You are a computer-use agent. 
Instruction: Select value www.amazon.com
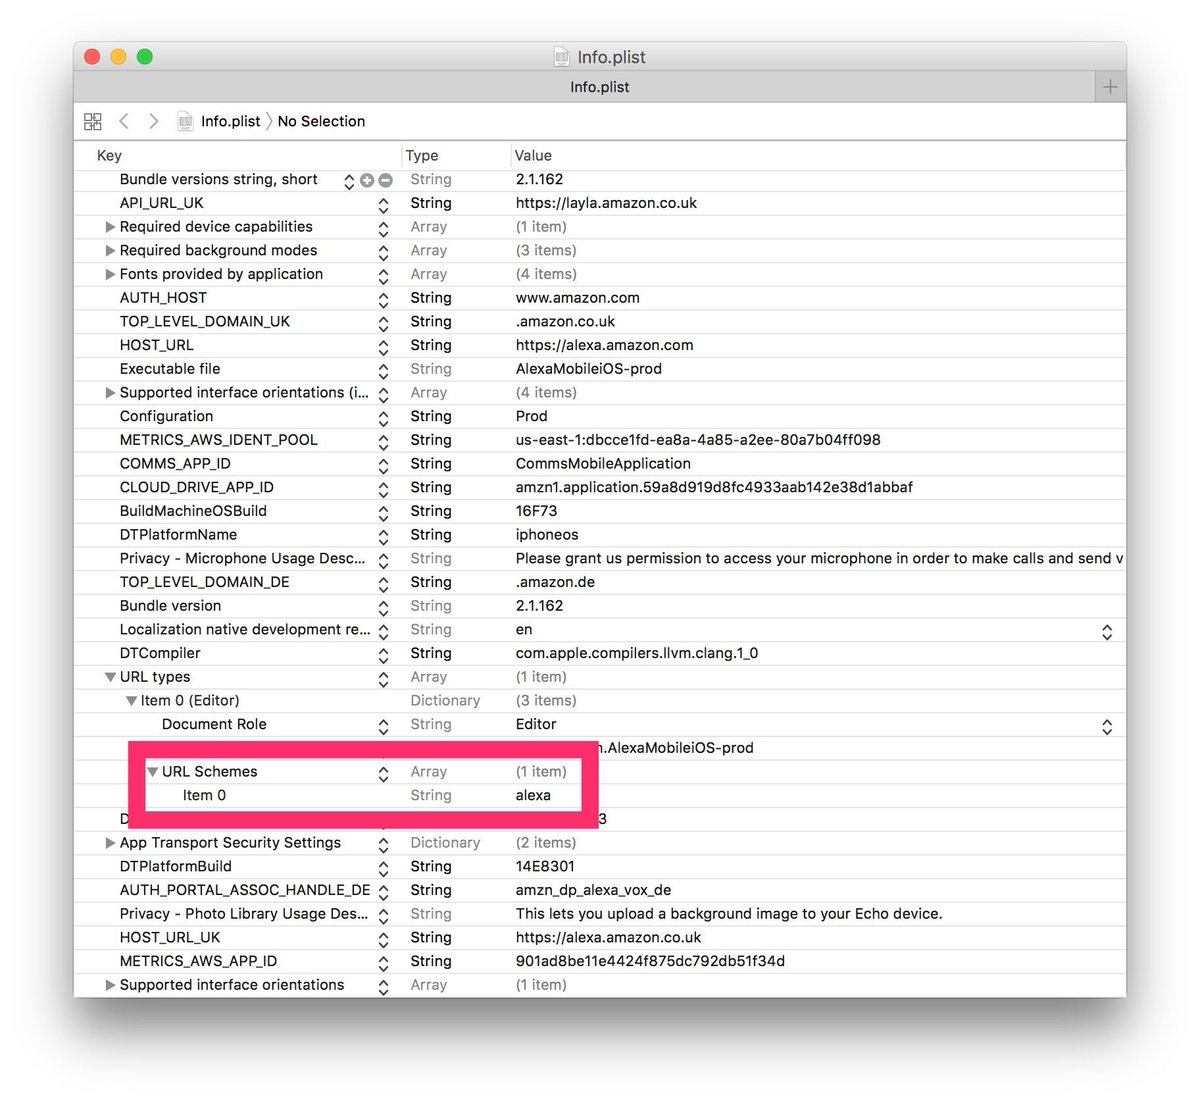pos(577,298)
